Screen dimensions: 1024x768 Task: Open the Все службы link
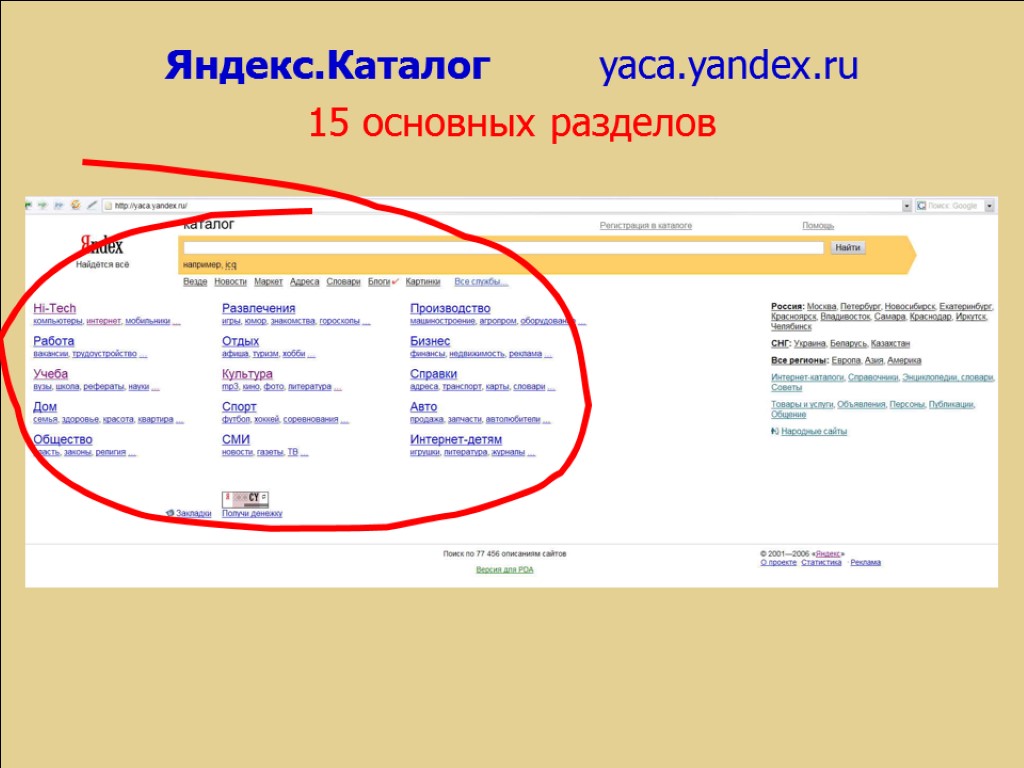pyautogui.click(x=481, y=281)
